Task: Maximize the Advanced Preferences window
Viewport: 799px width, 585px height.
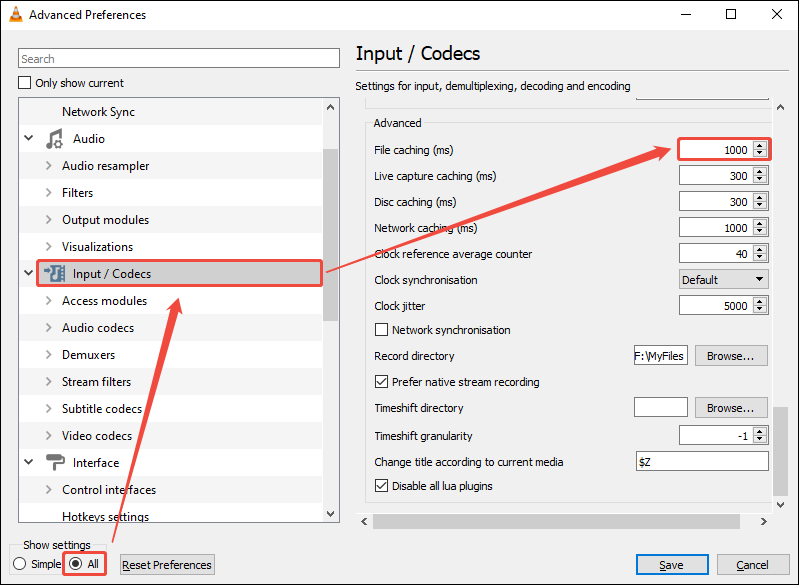Action: point(731,14)
